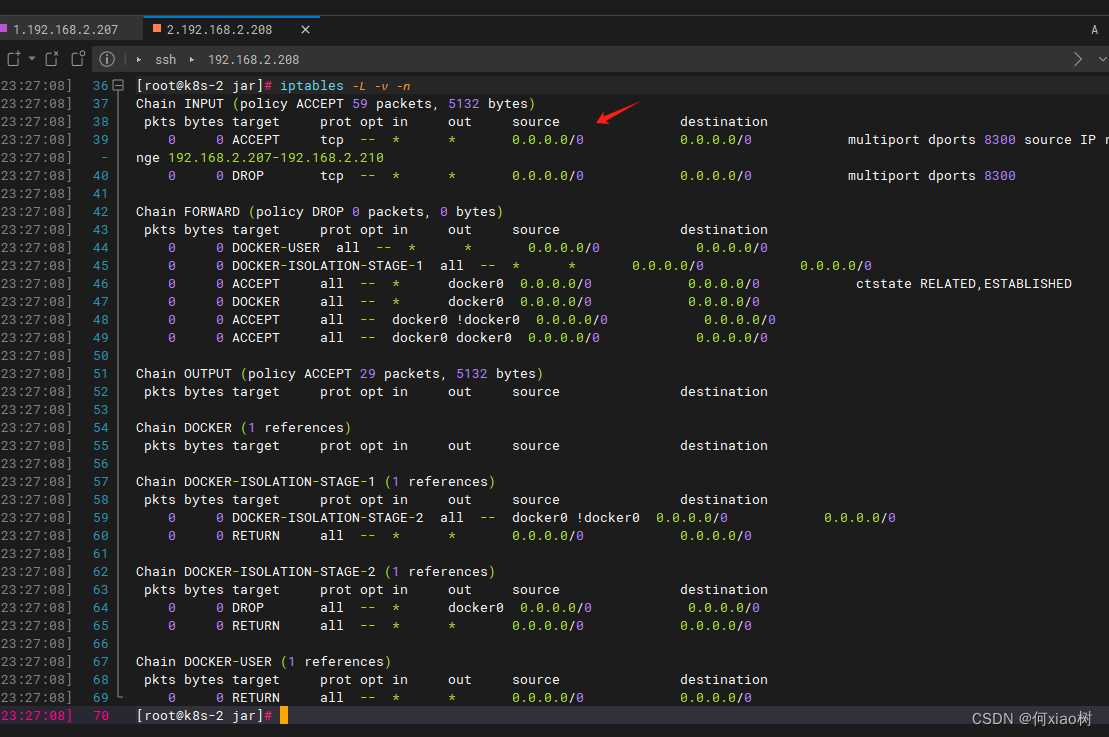Click the RETURN target on line 69

coord(256,697)
